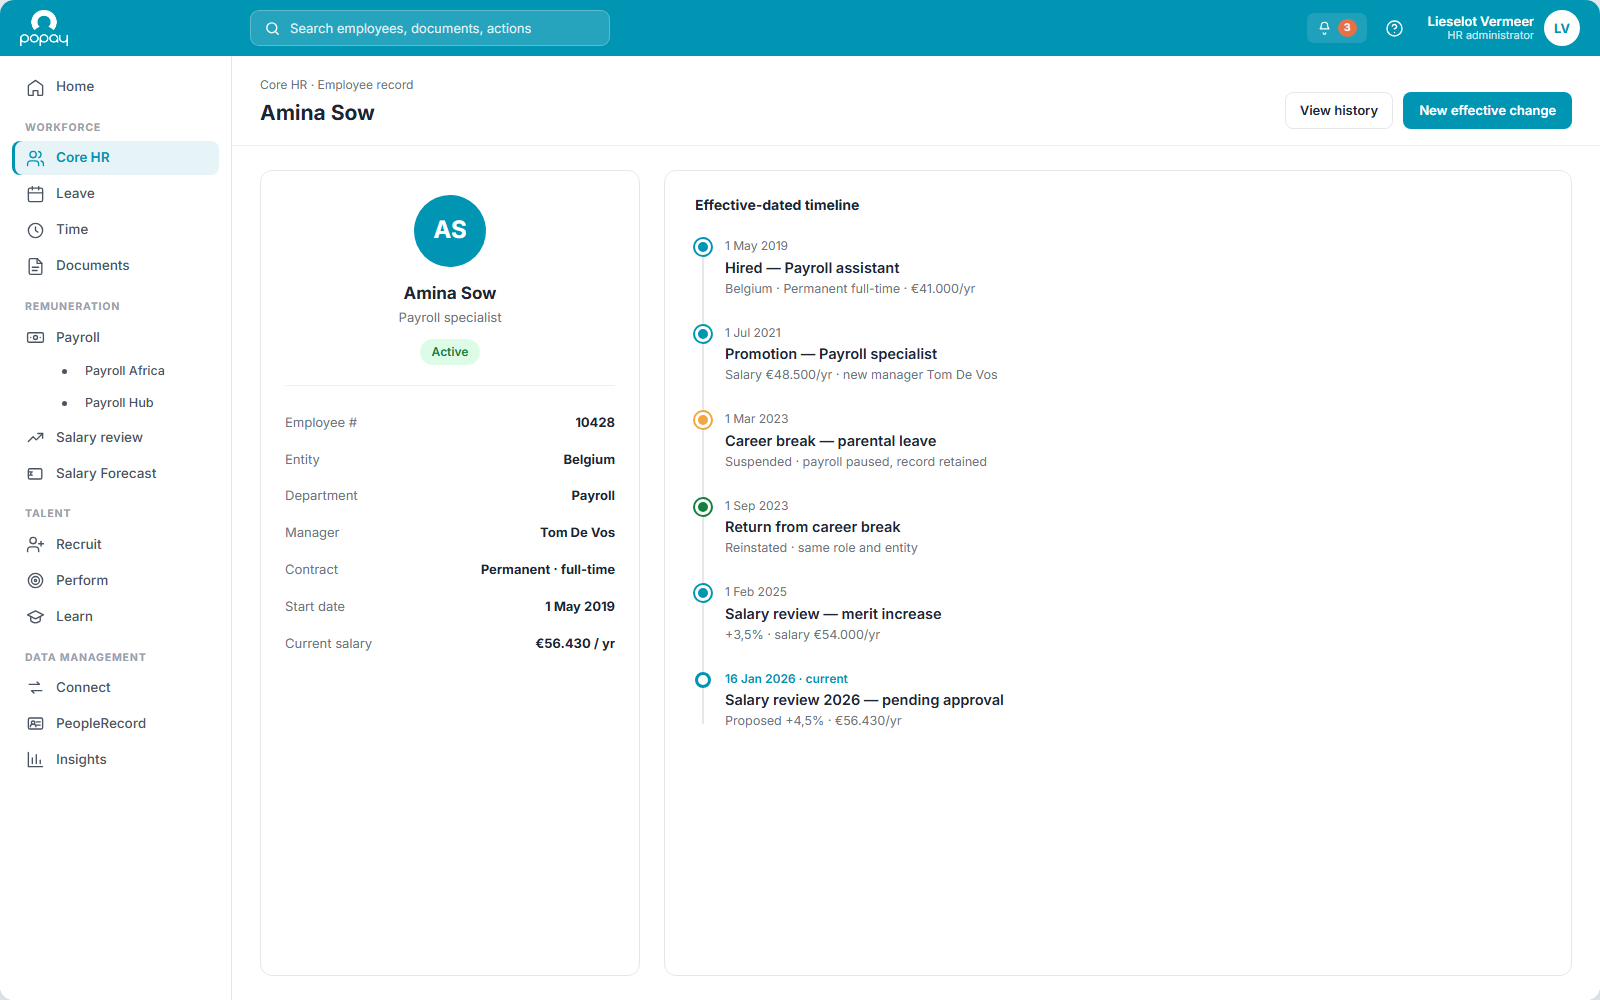1600x1000 pixels.
Task: Go to Home in the sidebar
Action: point(115,87)
